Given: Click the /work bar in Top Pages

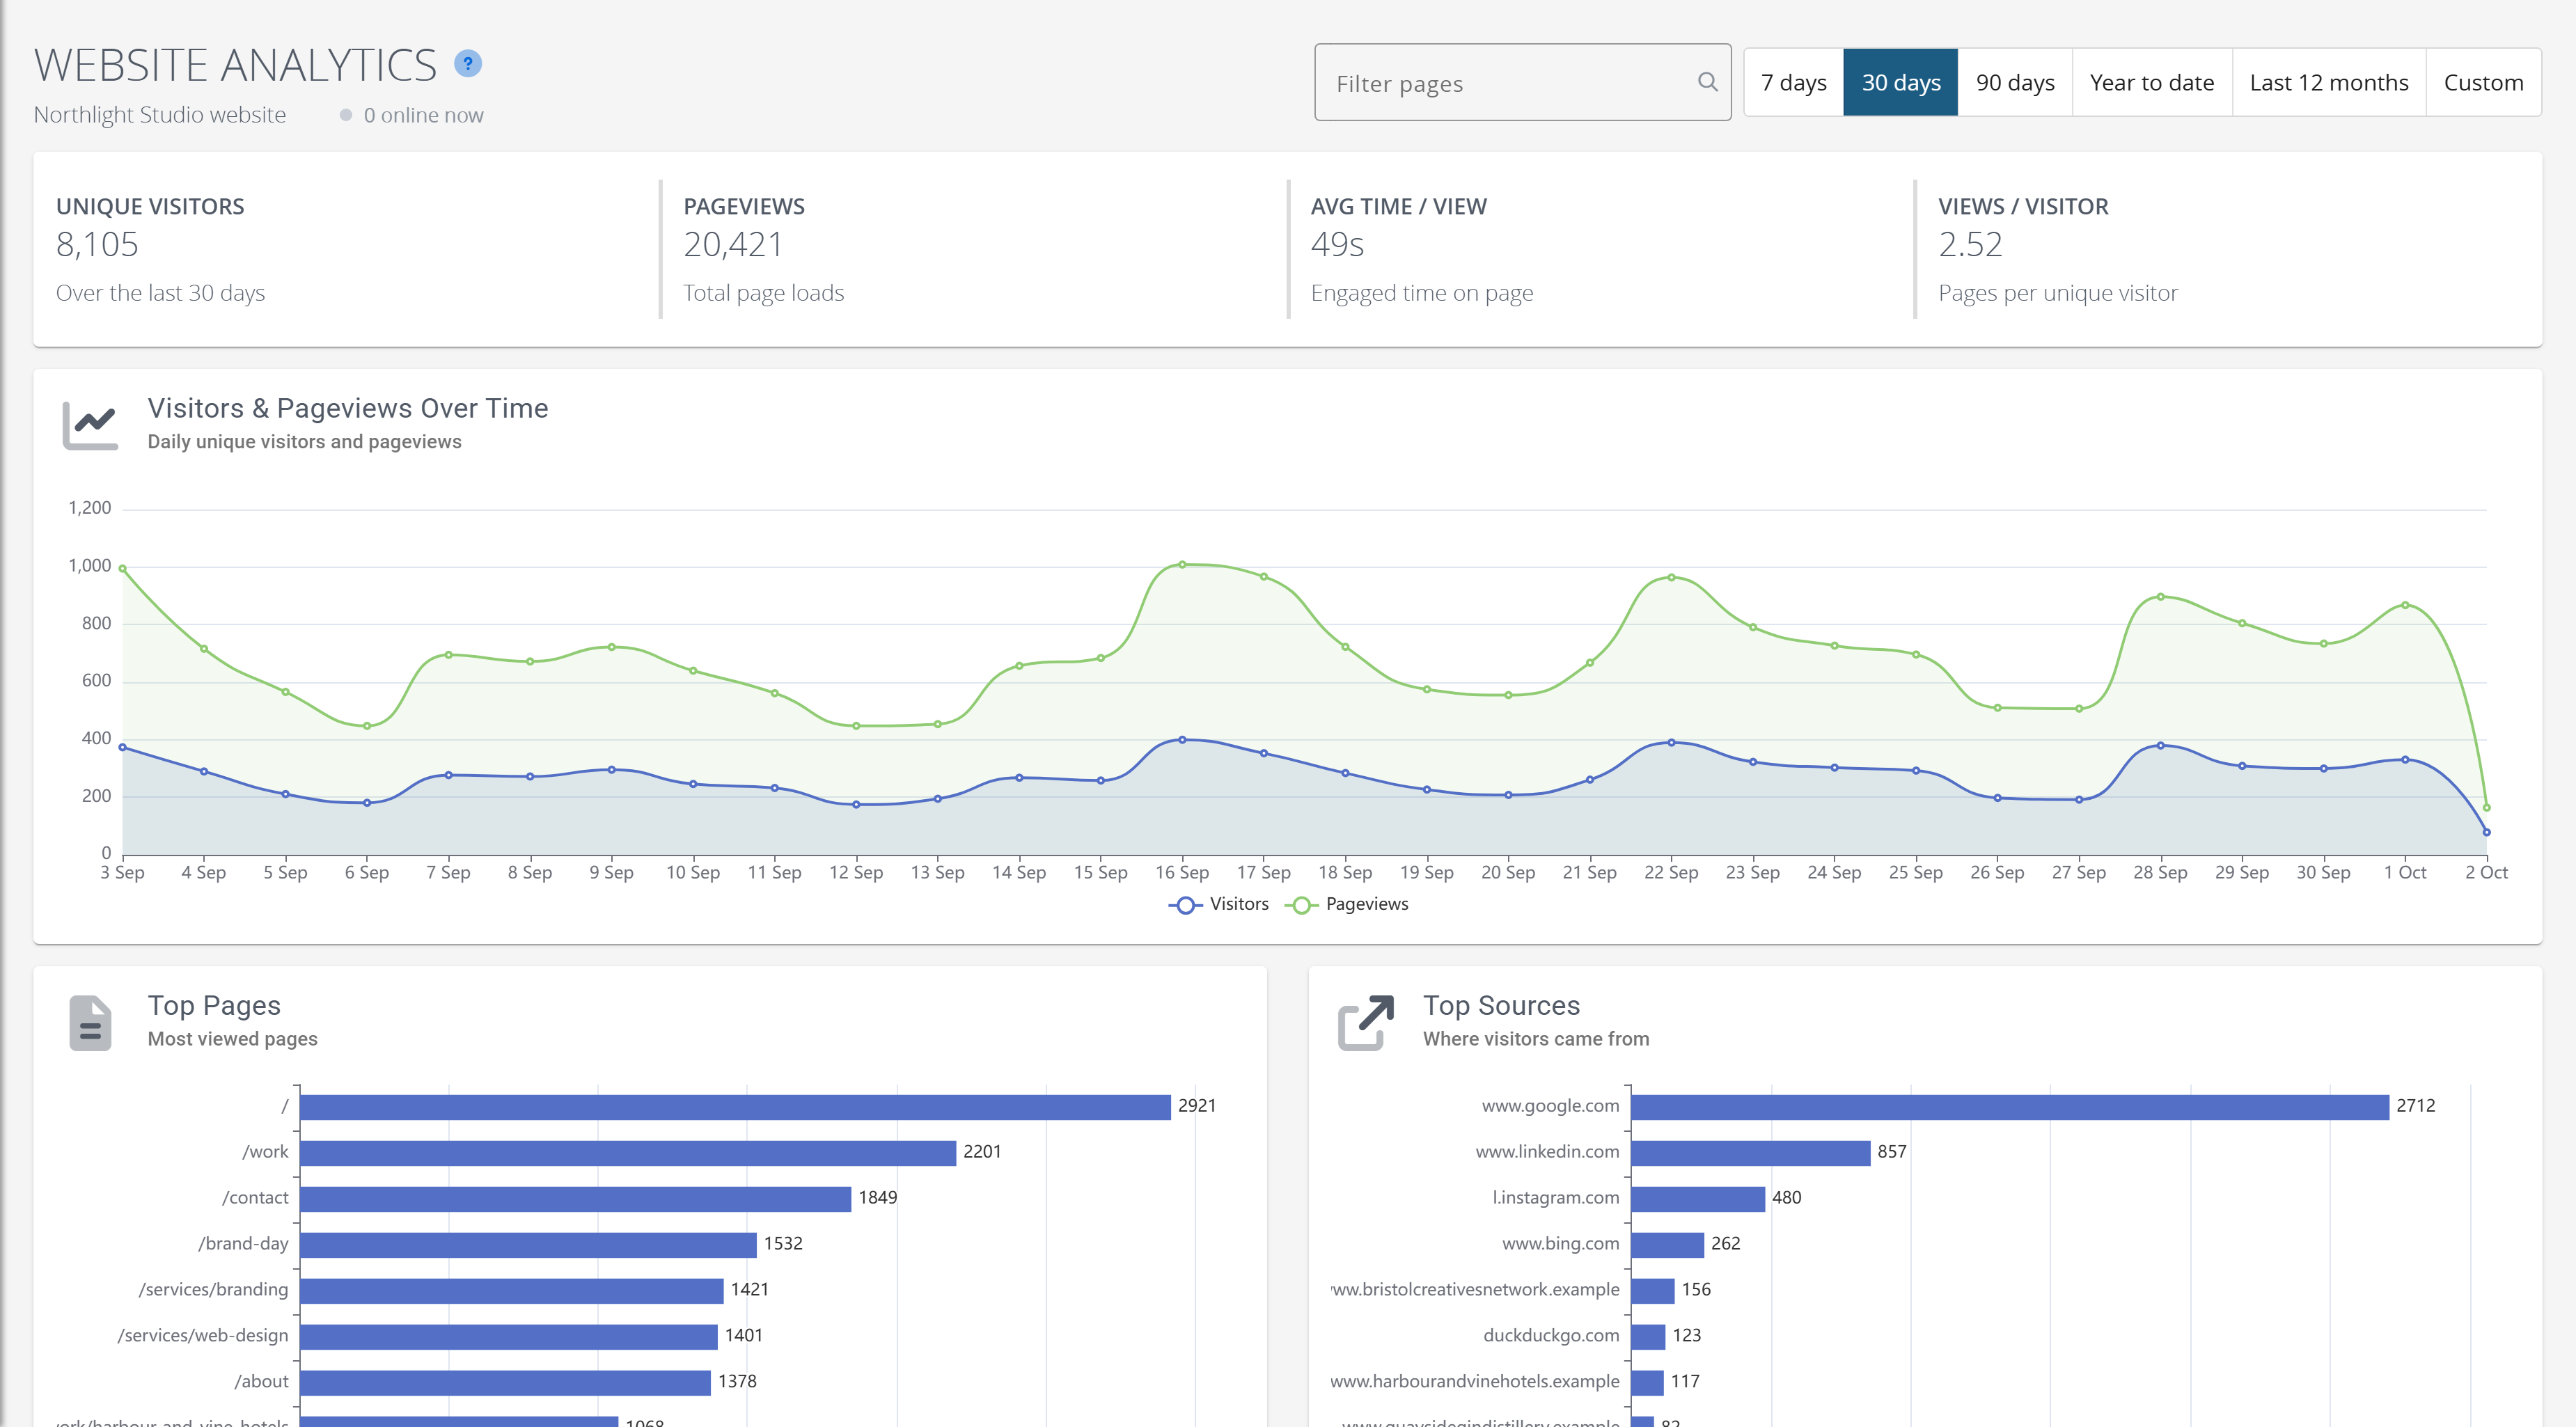Looking at the screenshot, I should click(628, 1152).
